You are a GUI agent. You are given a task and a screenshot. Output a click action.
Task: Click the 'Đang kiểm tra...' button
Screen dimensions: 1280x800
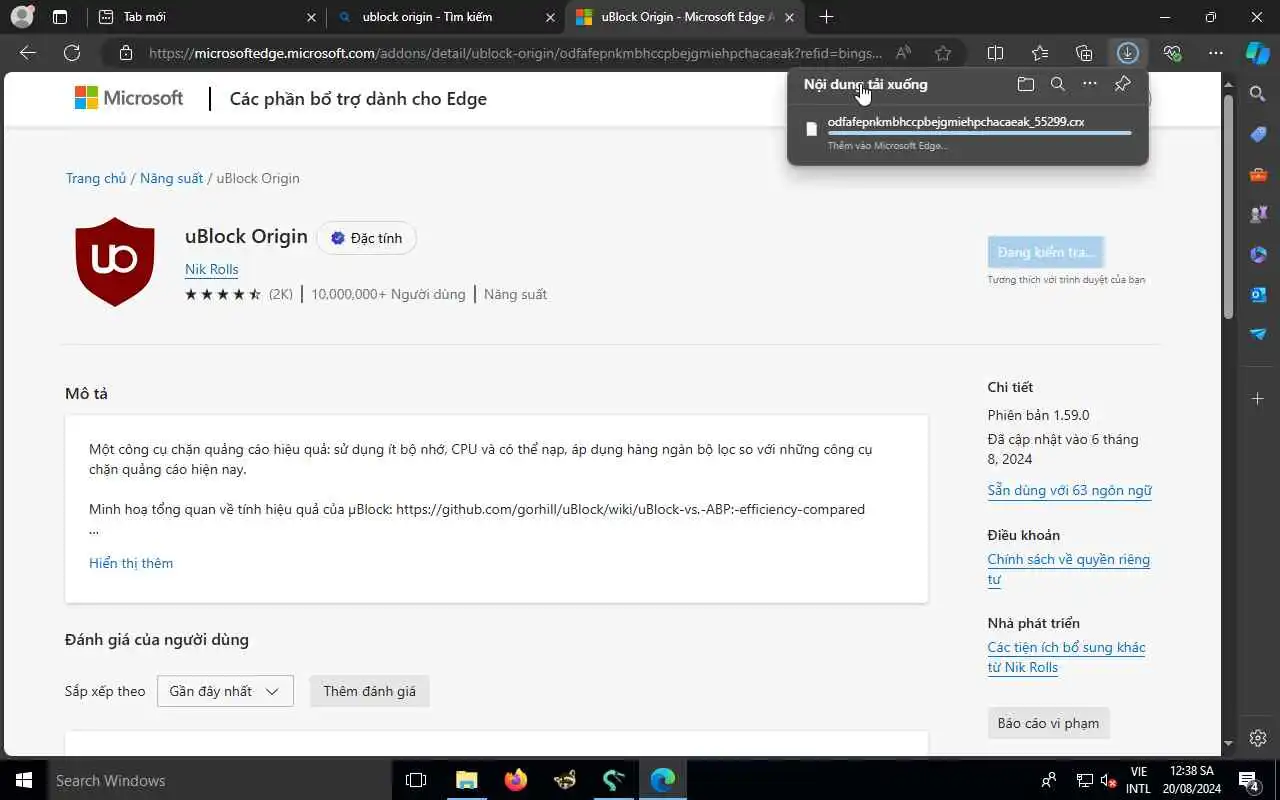point(1046,253)
